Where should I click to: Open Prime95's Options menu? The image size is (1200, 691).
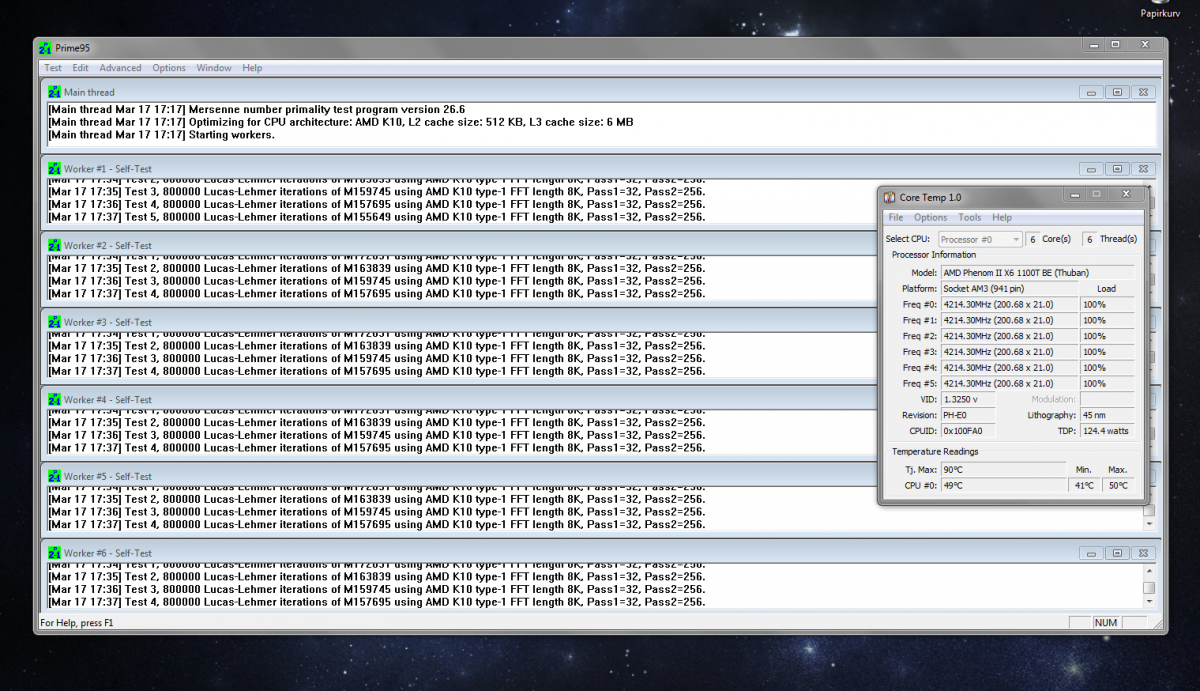pyautogui.click(x=169, y=68)
